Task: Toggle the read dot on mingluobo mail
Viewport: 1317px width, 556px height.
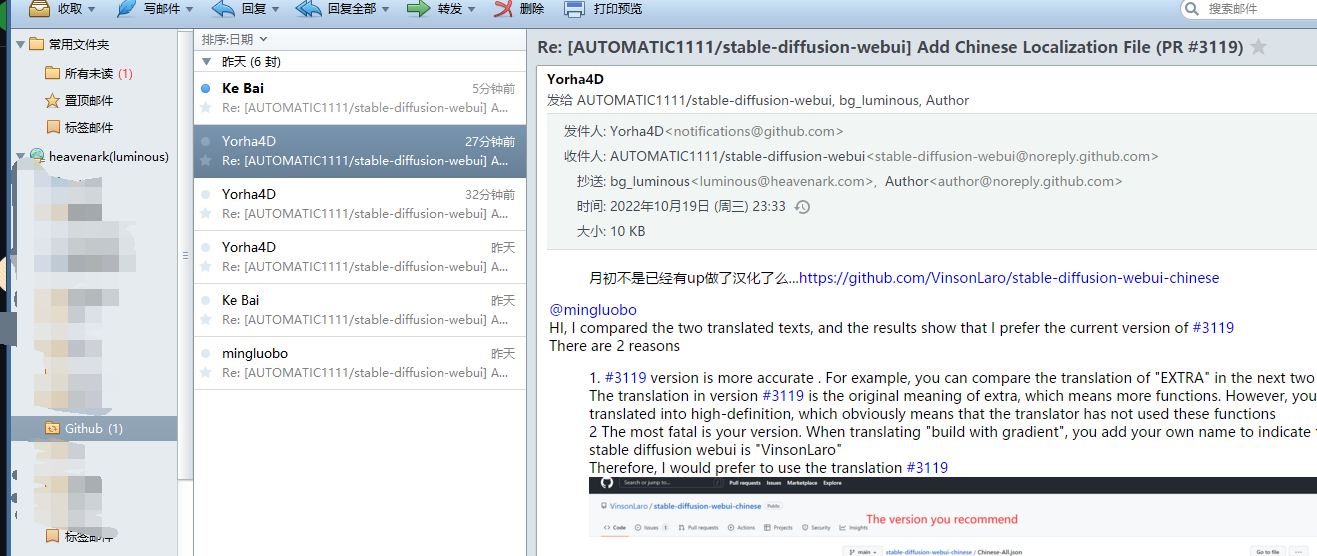Action: [206, 353]
